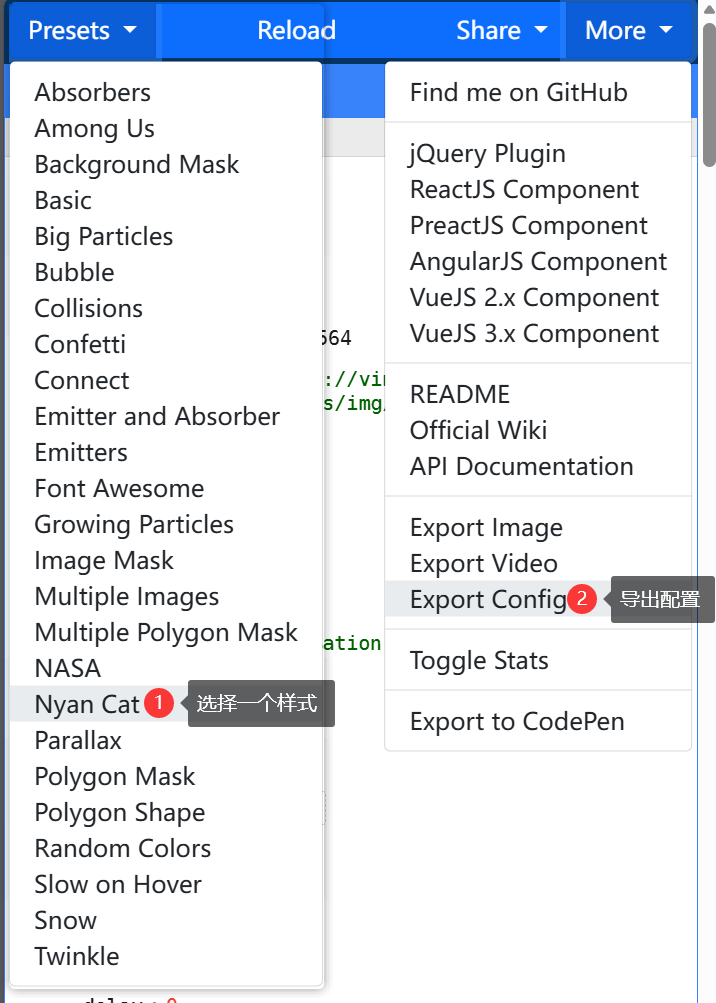Click Export Image option
Image resolution: width=716 pixels, height=1003 pixels.
[x=486, y=527]
